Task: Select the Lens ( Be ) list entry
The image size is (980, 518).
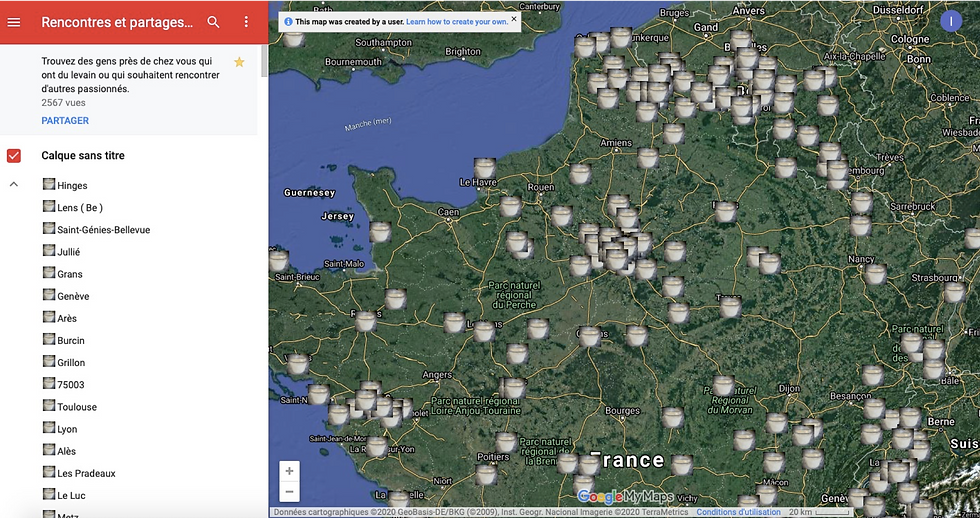Action: (x=80, y=207)
